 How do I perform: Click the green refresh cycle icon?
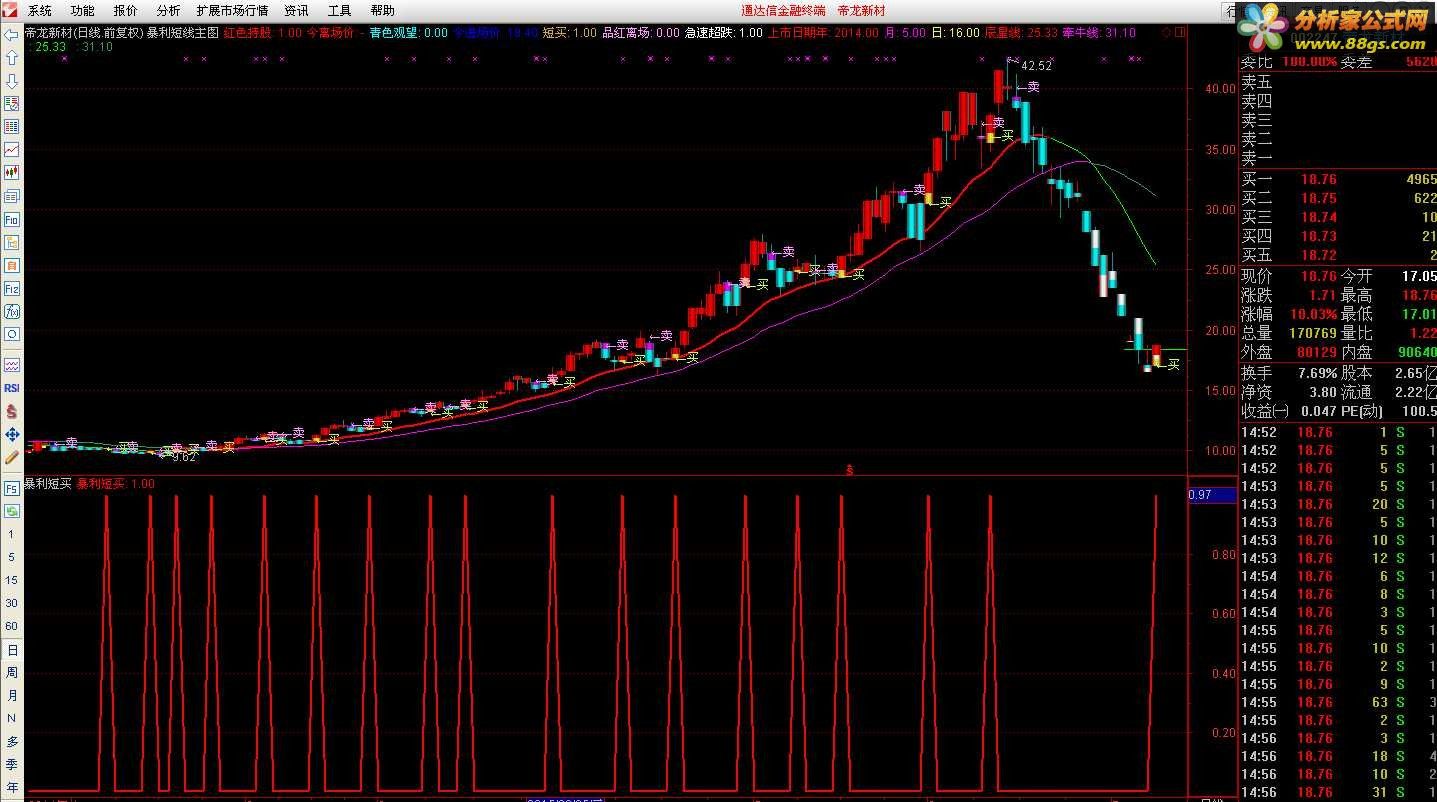tap(12, 511)
